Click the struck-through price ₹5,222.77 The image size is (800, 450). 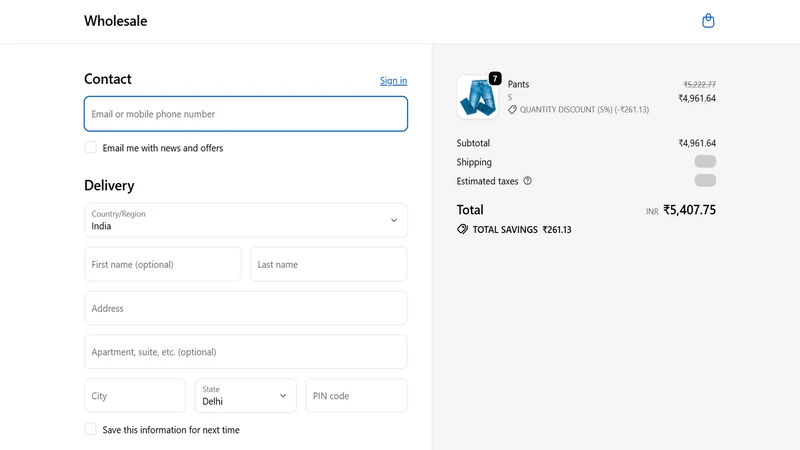[699, 84]
